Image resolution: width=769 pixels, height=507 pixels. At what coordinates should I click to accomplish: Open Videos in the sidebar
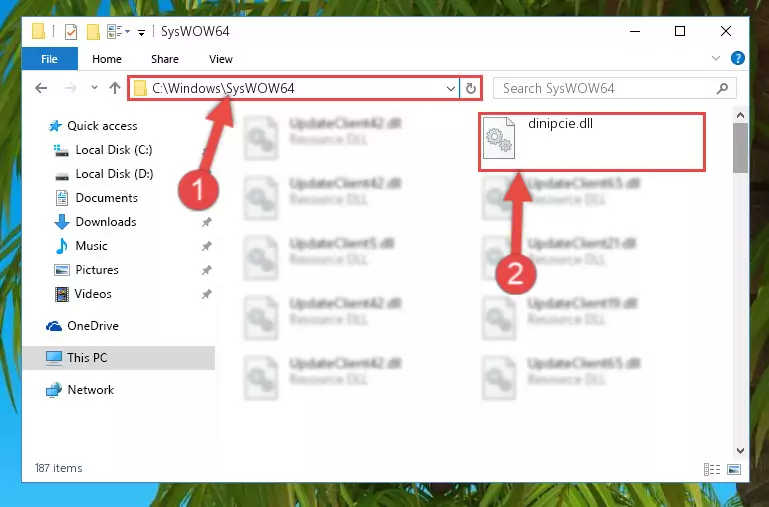point(93,294)
